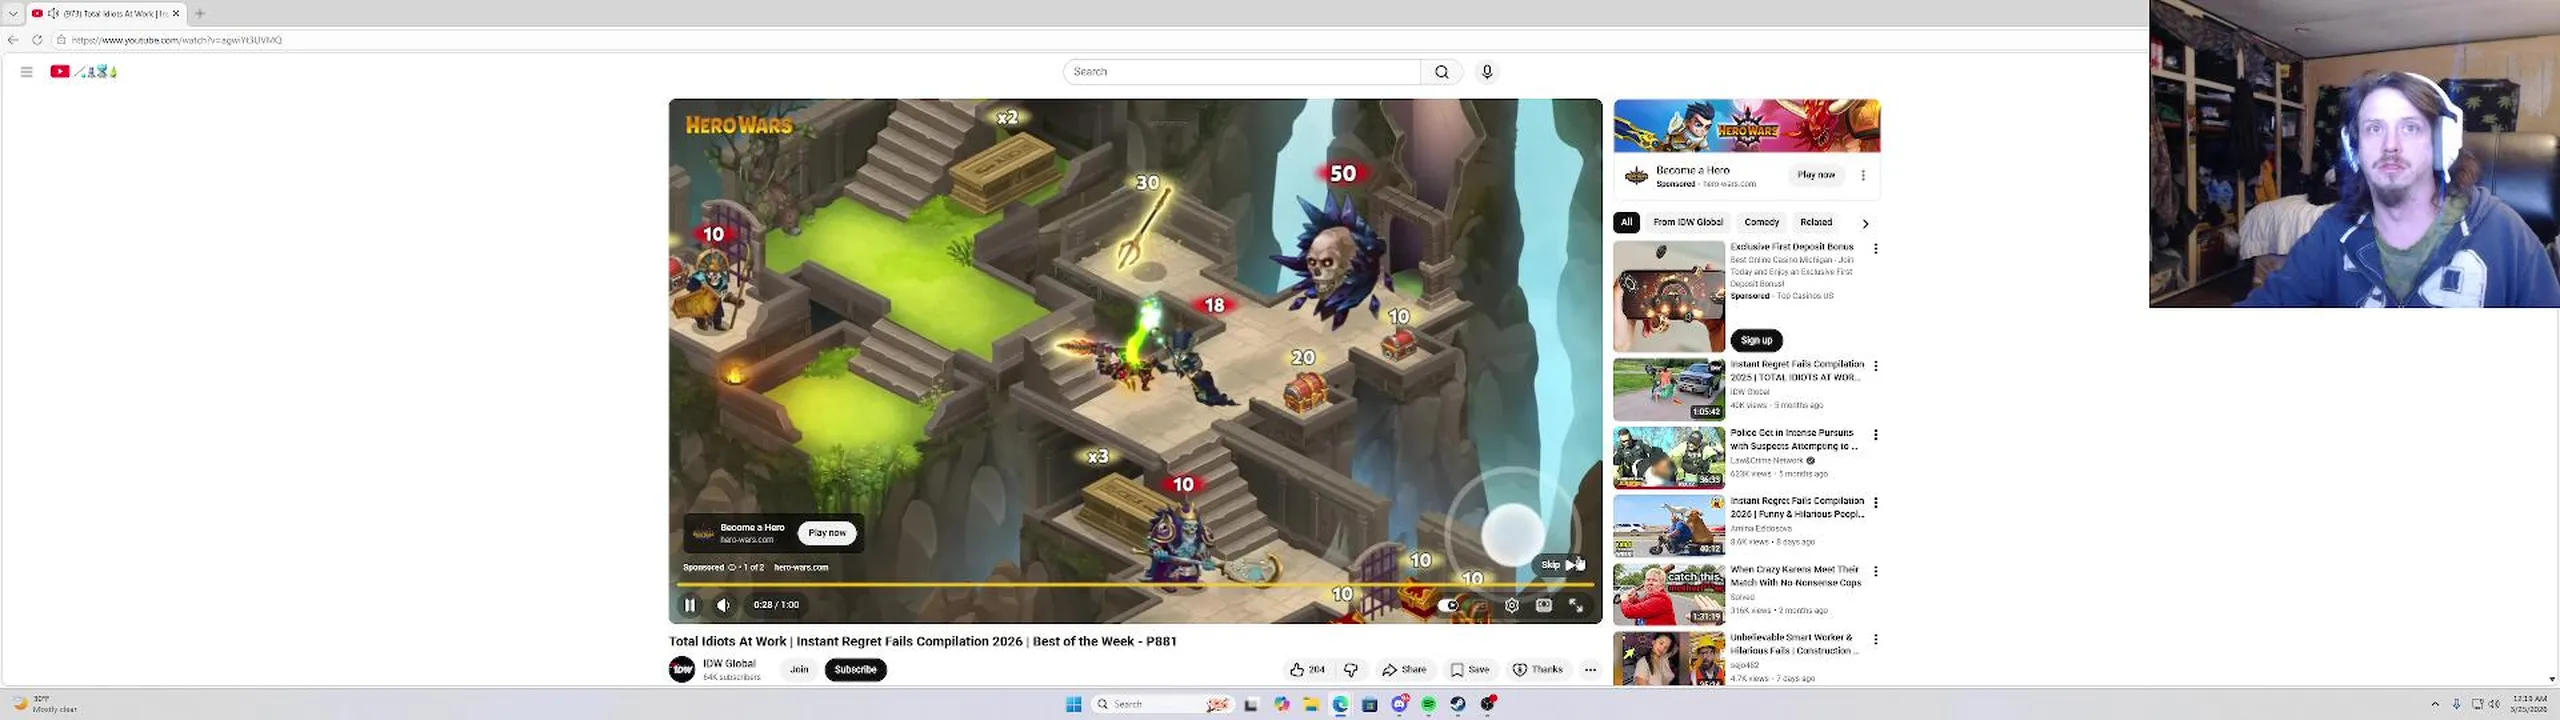Viewport: 2560px width, 720px height.
Task: Select the All filter chip
Action: click(x=1626, y=223)
